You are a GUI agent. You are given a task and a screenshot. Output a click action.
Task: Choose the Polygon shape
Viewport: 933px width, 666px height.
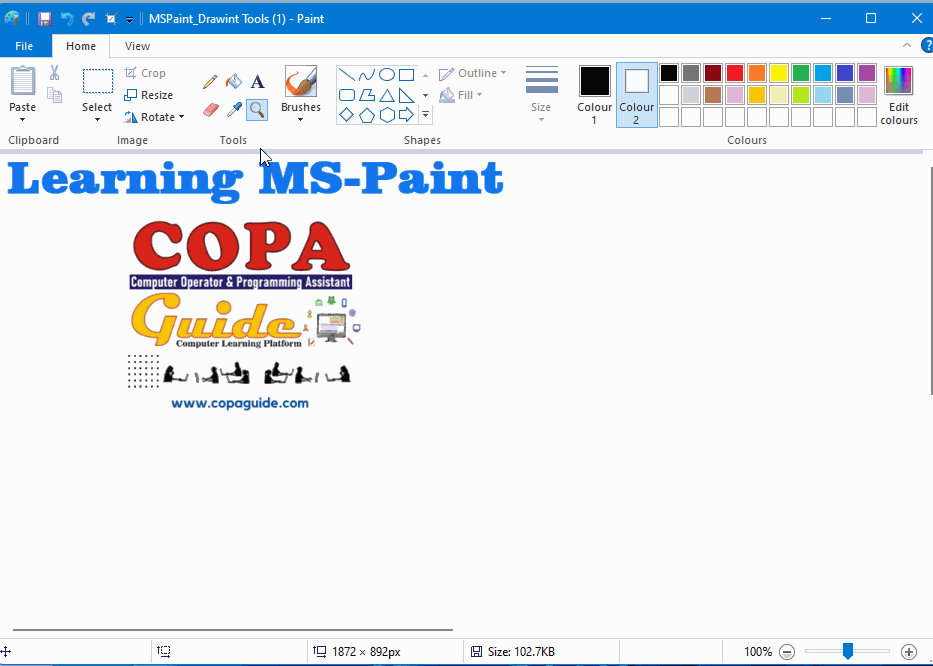[367, 95]
